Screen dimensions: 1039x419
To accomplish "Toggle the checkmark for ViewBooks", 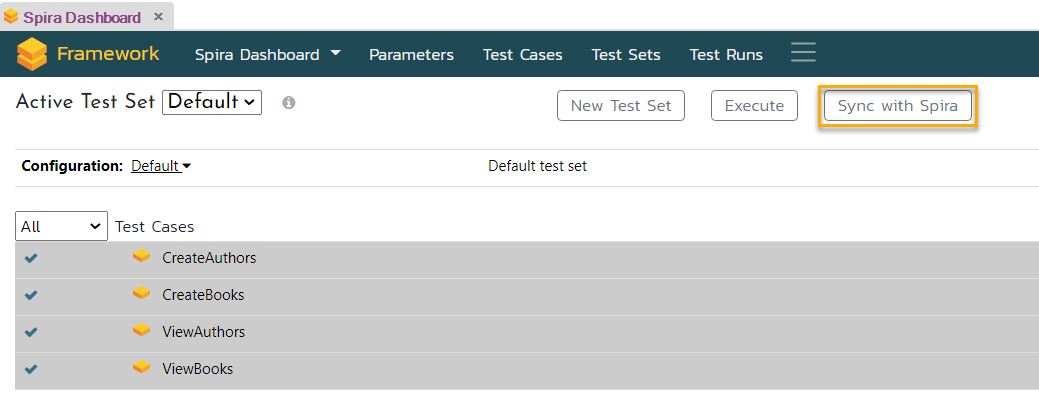I will (x=31, y=369).
